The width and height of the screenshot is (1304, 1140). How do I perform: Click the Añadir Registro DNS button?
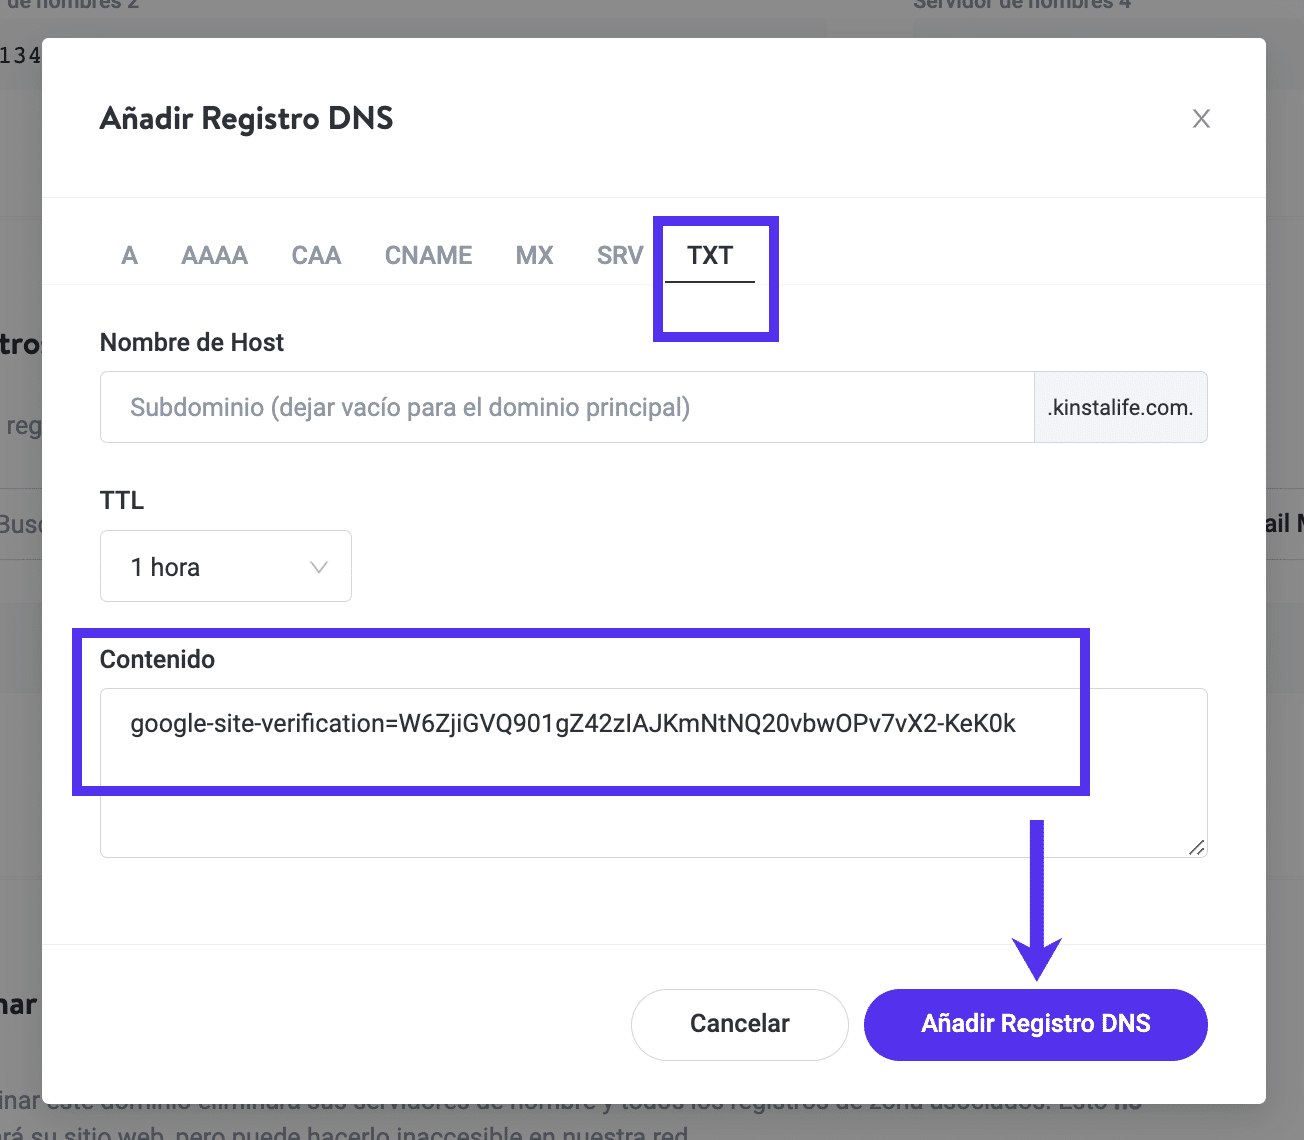(1035, 1024)
